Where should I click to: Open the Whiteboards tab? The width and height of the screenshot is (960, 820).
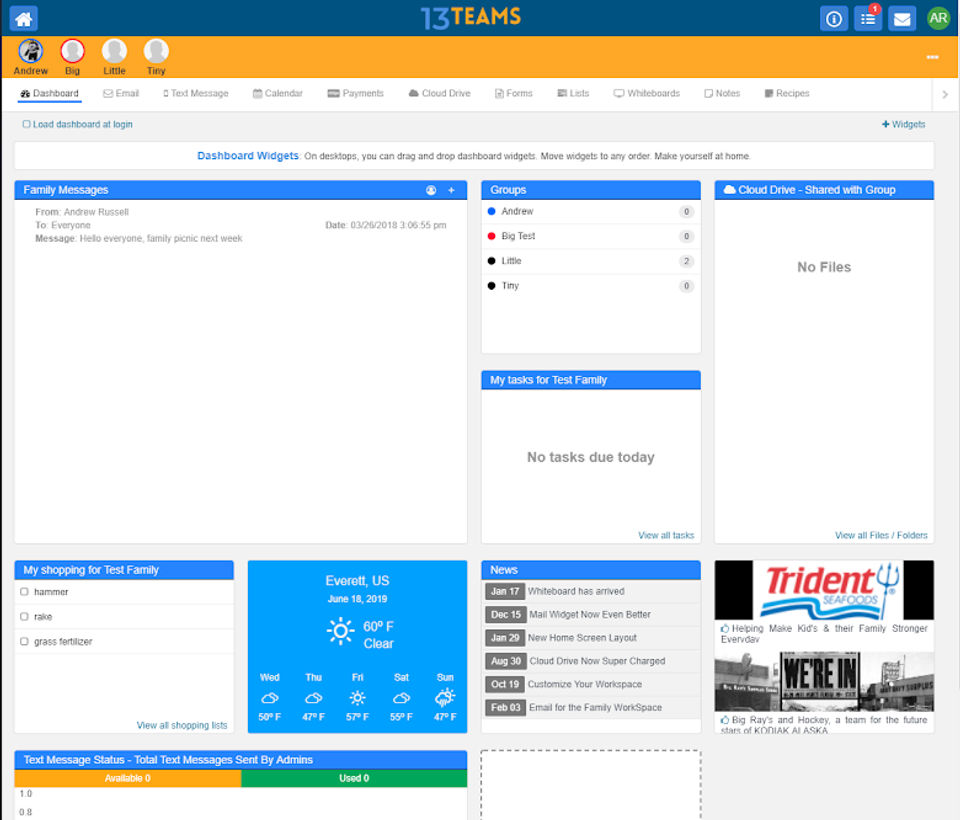[647, 93]
